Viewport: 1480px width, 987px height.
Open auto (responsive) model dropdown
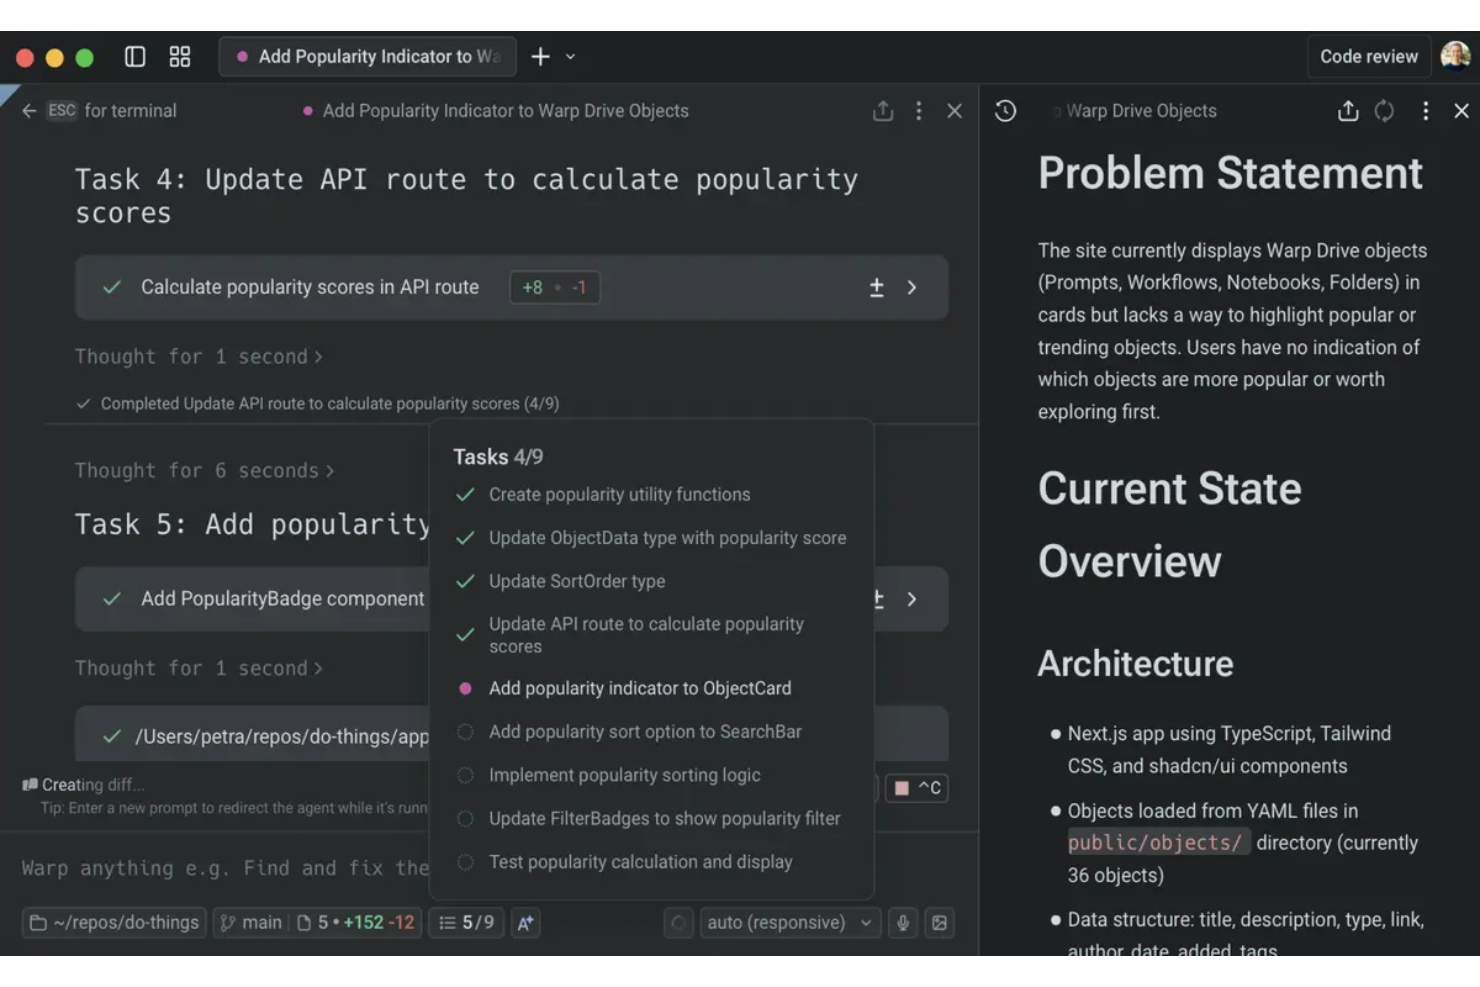click(x=789, y=923)
